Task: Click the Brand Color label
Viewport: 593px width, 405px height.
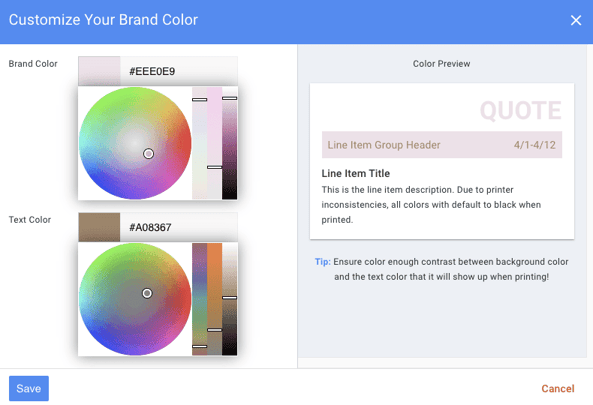Action: tap(33, 64)
